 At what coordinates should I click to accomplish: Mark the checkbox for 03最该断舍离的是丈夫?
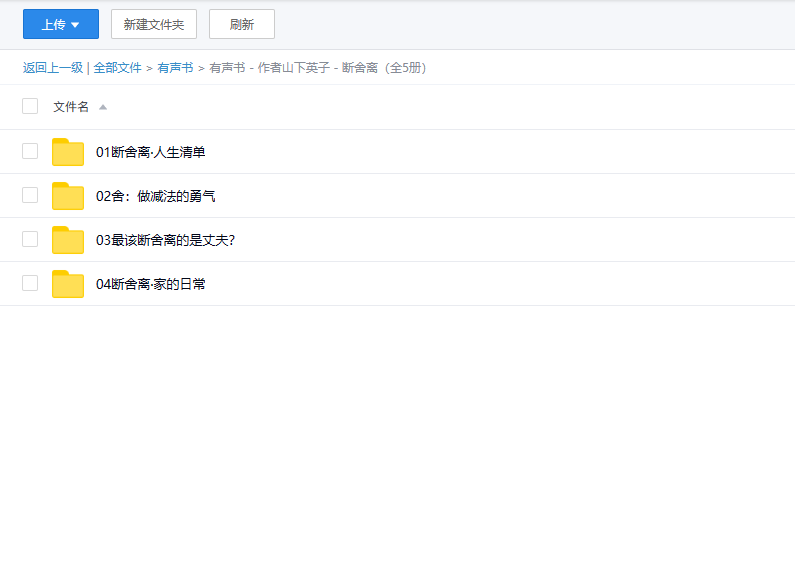click(30, 239)
